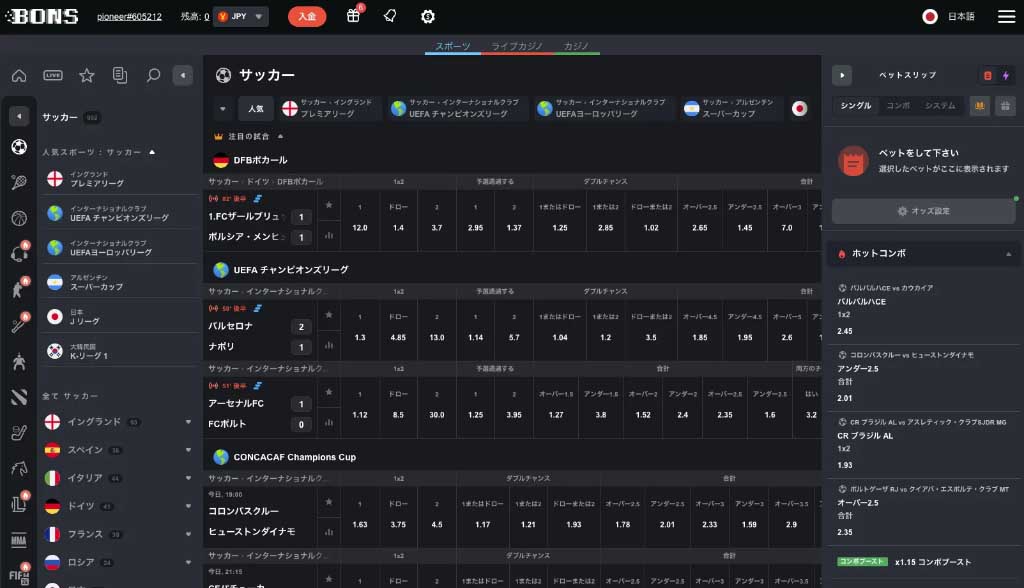Favorite the Saarbrücken match with star

(x=329, y=205)
